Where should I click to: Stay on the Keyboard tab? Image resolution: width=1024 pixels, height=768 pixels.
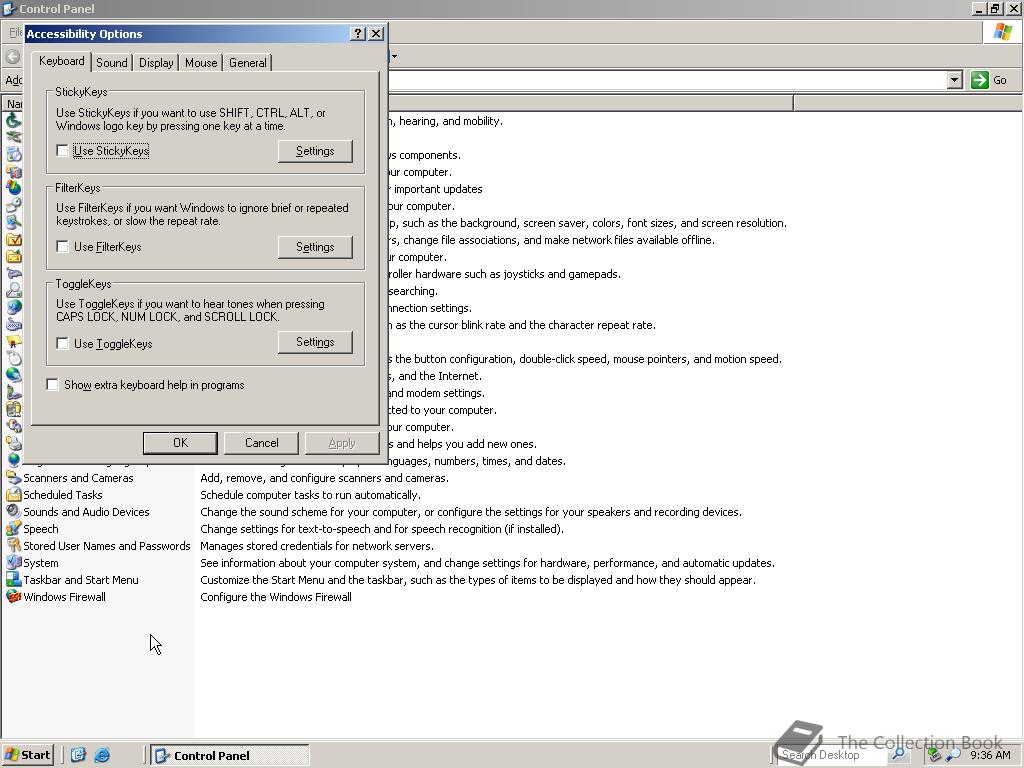61,61
